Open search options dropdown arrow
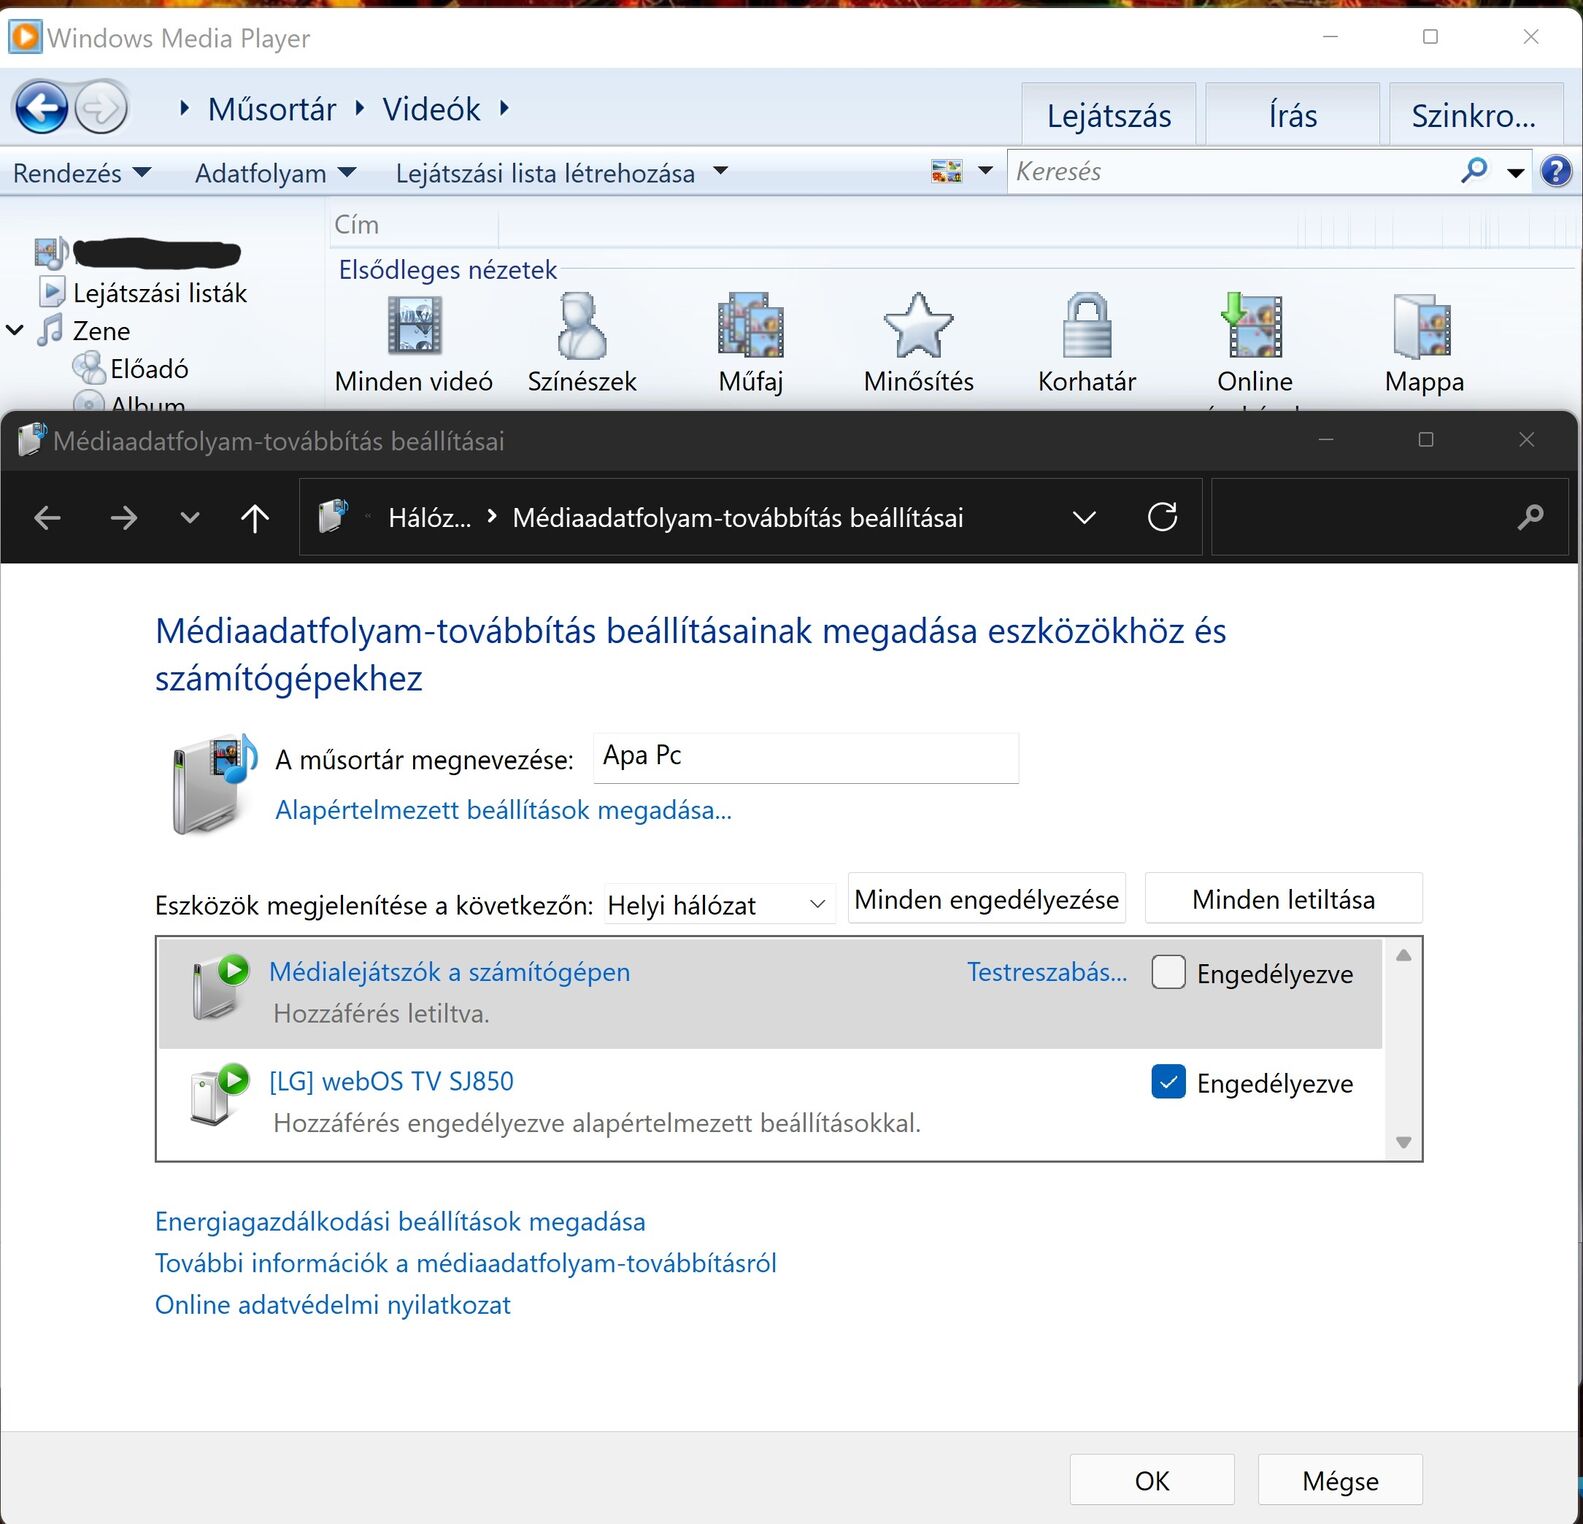Viewport: 1583px width, 1524px height. [x=1516, y=172]
